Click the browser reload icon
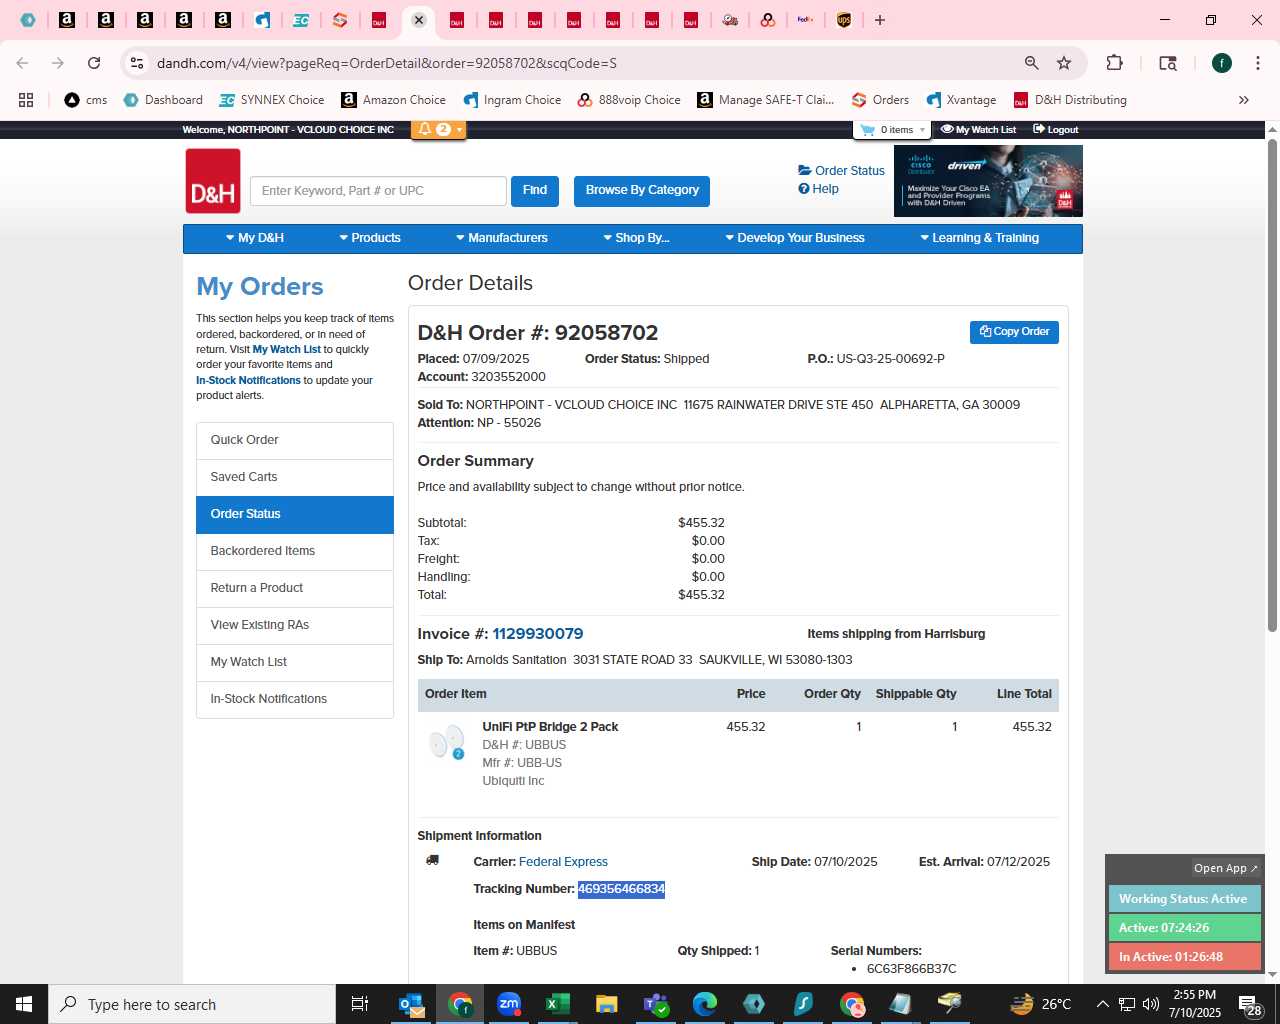Viewport: 1280px width, 1024px height. click(94, 63)
